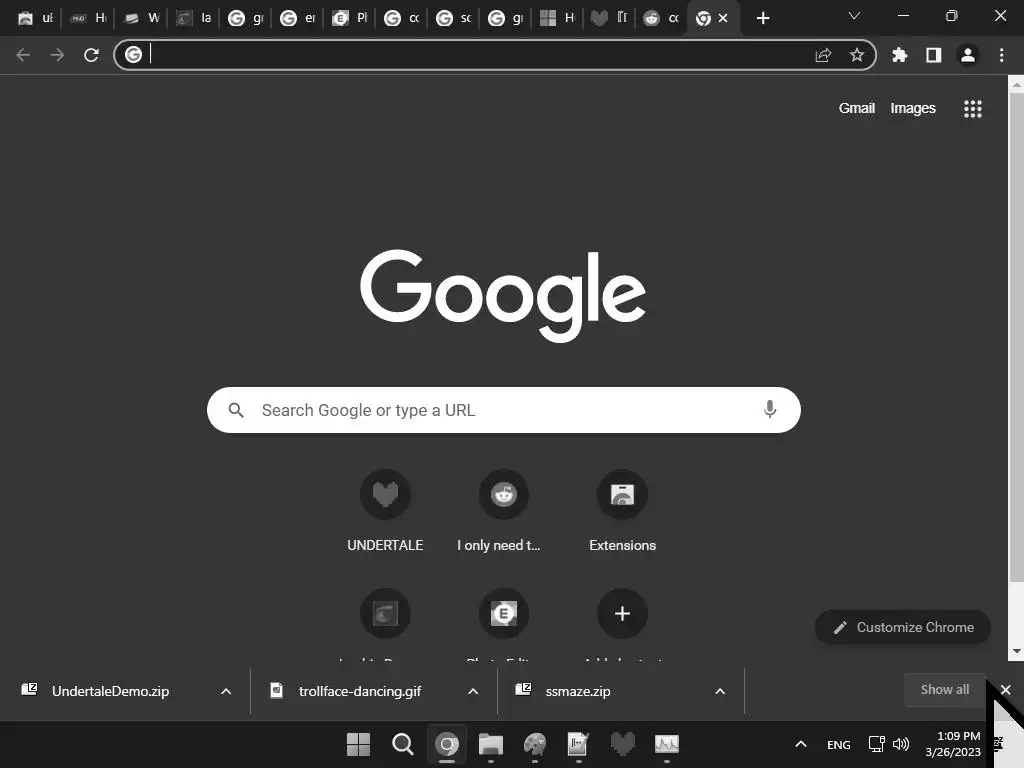Reload the current page

pyautogui.click(x=91, y=55)
